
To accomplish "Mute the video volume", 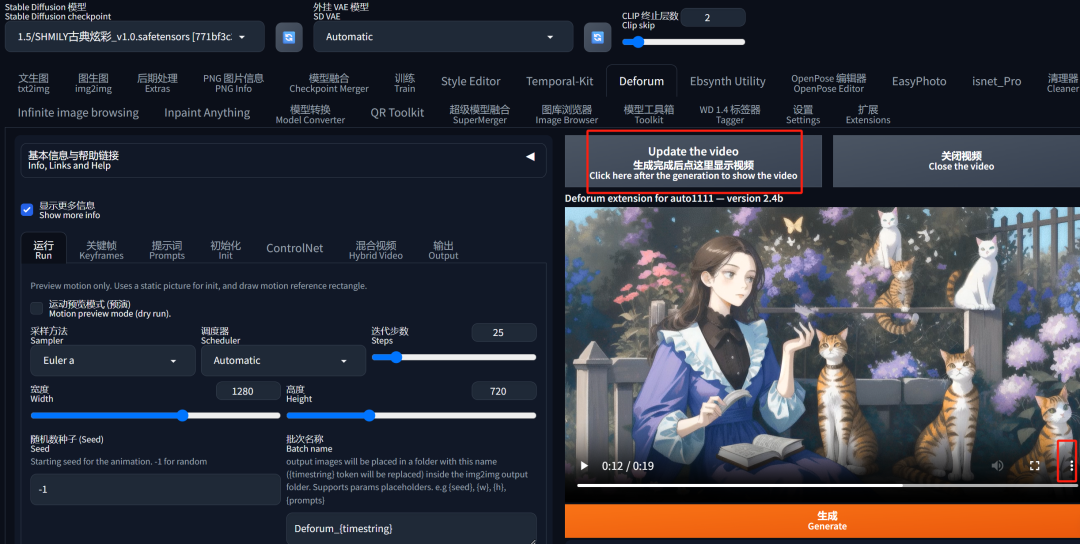I will click(x=997, y=466).
